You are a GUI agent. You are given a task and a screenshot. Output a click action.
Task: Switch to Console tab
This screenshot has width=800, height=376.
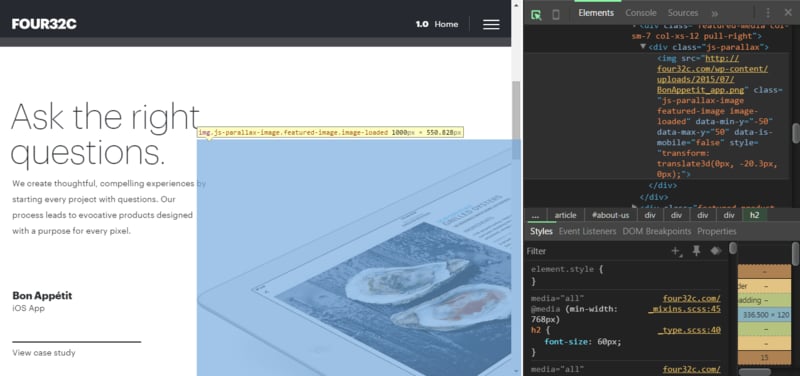(641, 13)
